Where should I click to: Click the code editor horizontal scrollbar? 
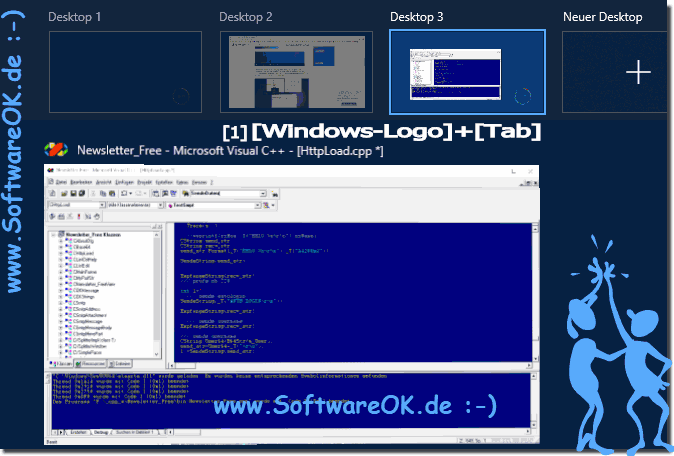[350, 366]
